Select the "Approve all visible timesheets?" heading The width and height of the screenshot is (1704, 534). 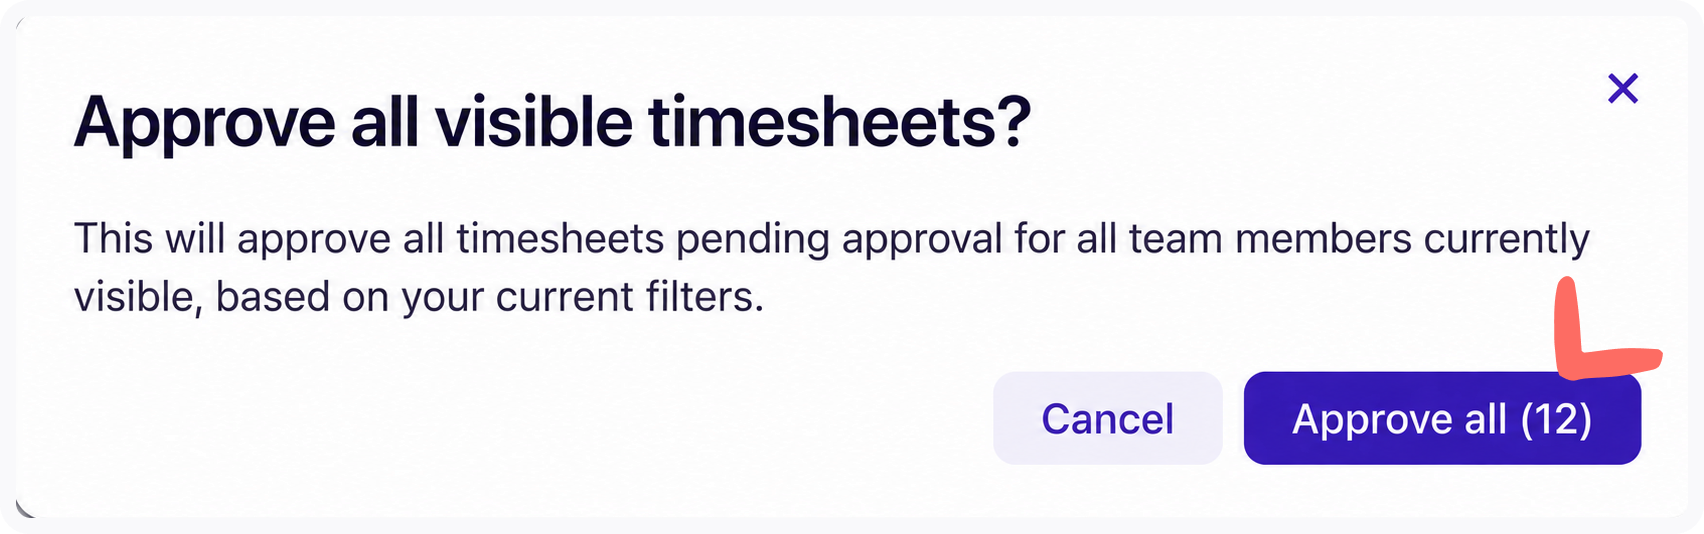coord(552,124)
